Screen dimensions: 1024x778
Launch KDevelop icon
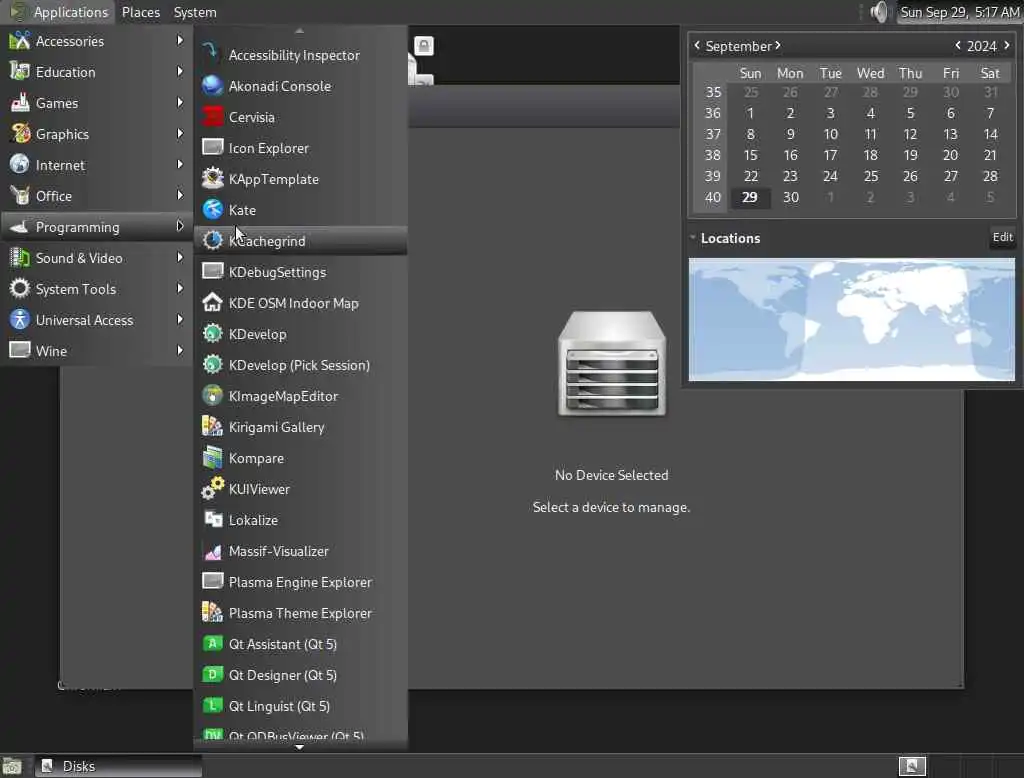(x=212, y=334)
